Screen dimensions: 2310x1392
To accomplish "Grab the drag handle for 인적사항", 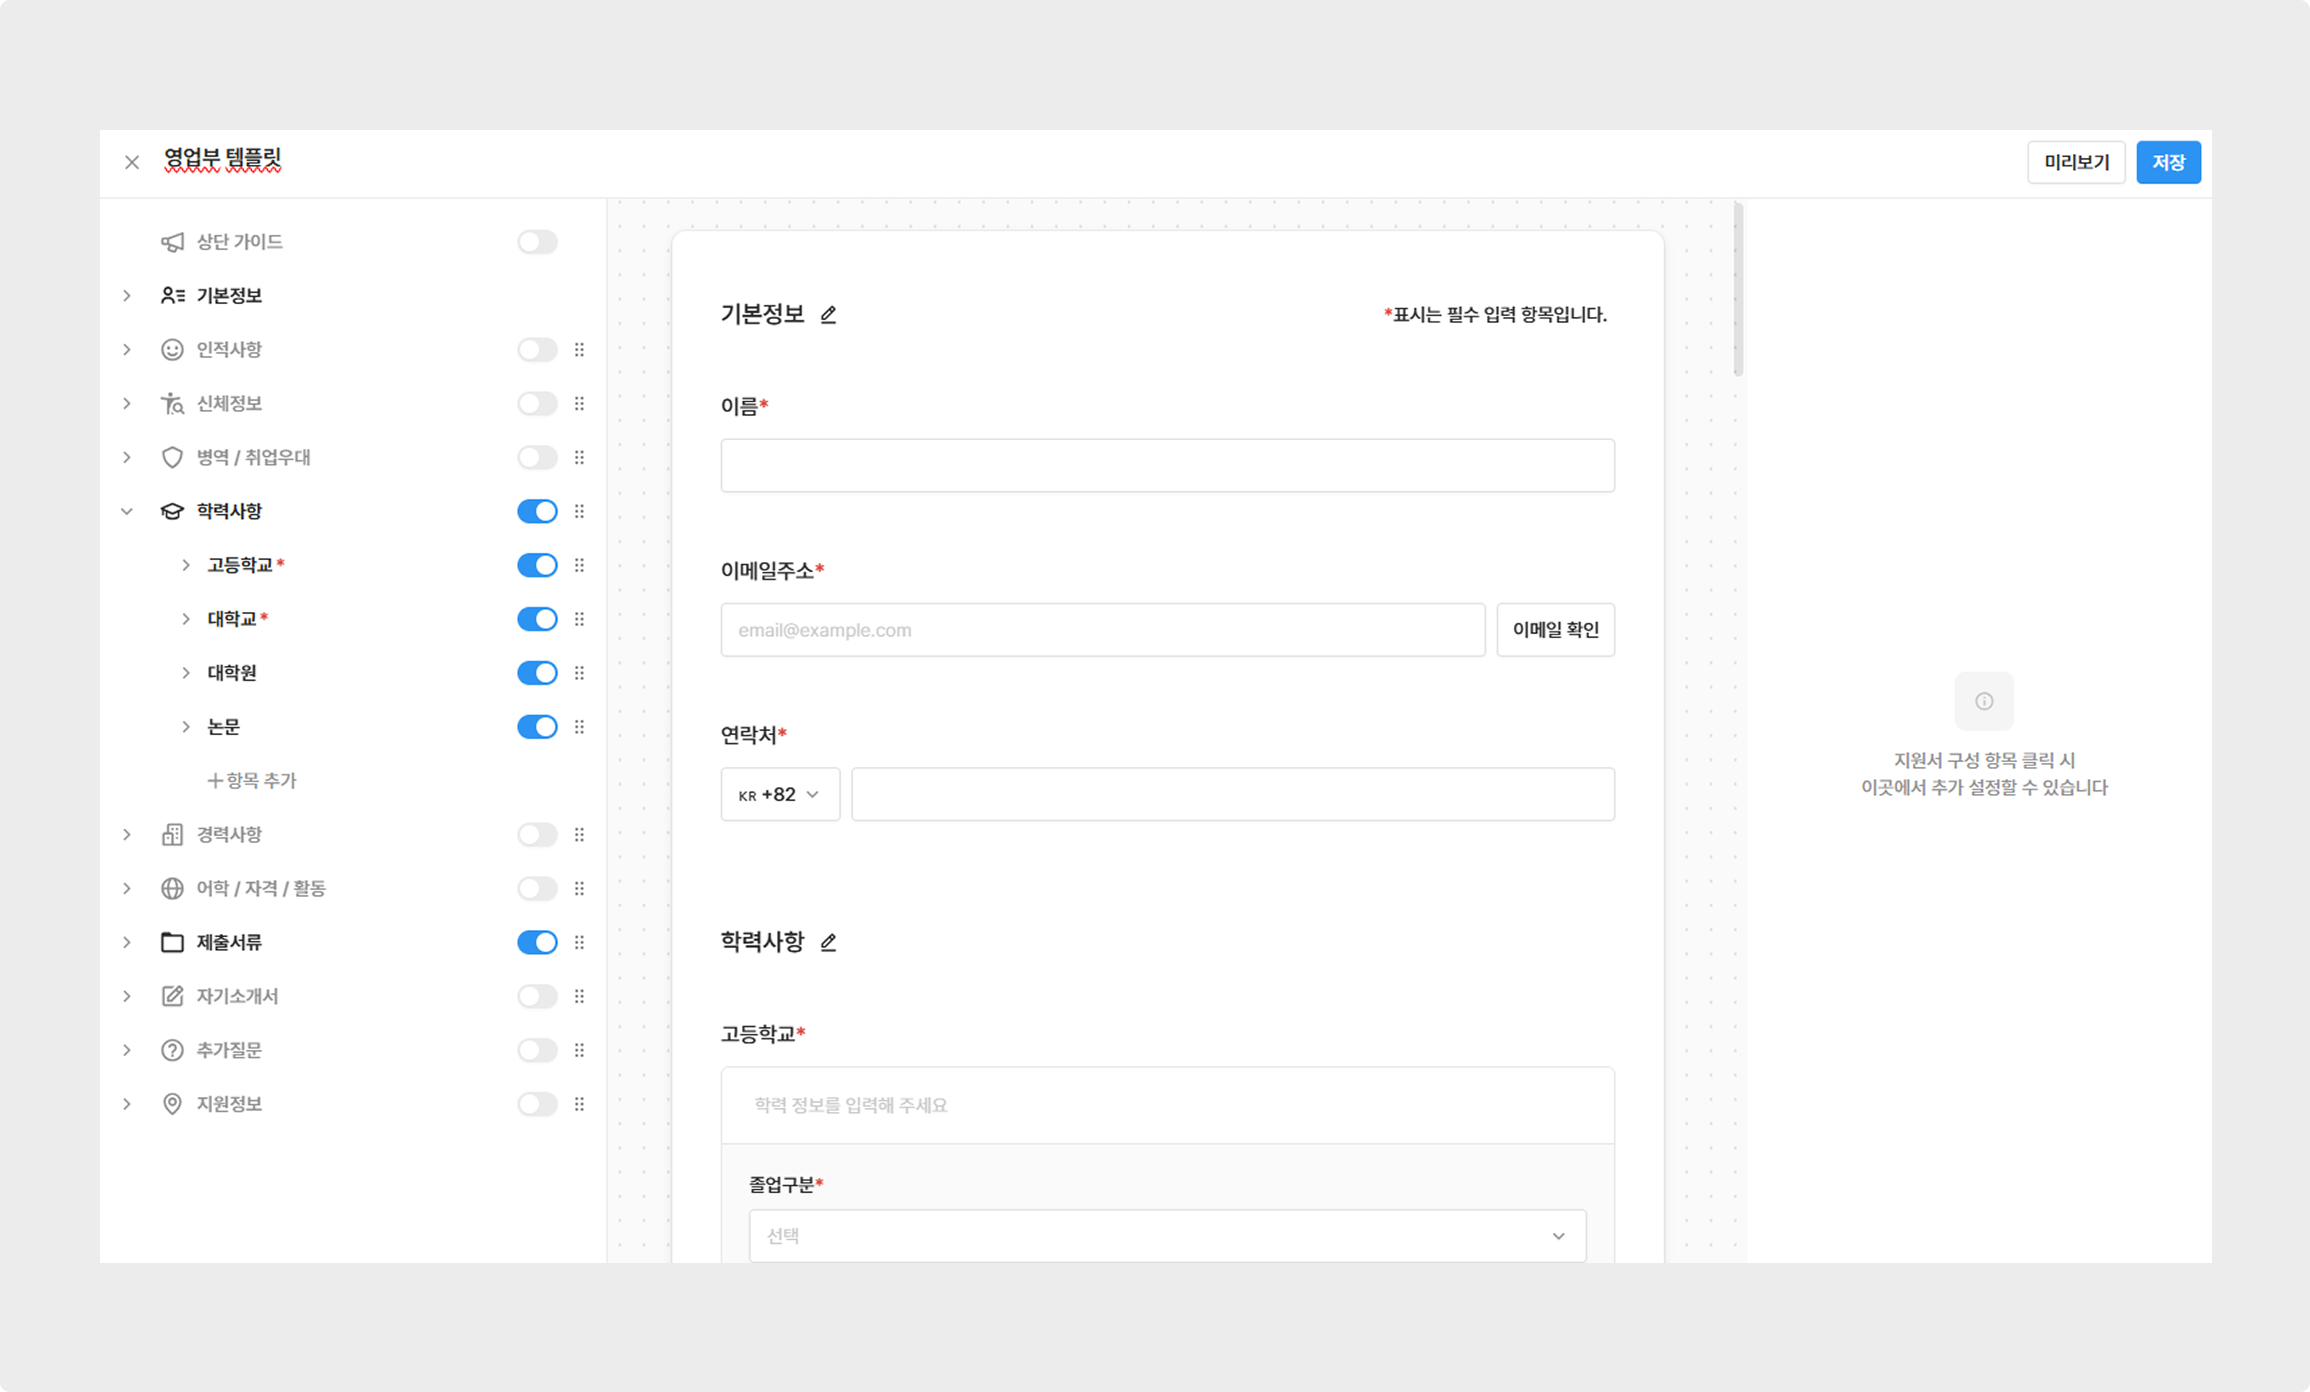I will (x=579, y=350).
